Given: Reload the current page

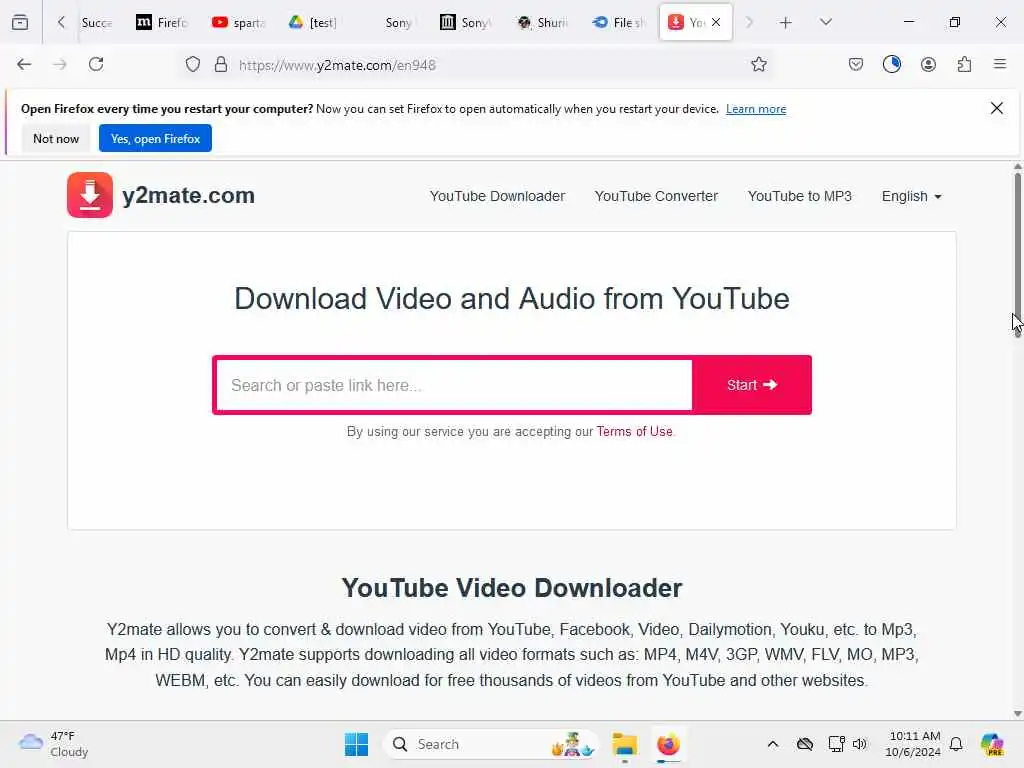Looking at the screenshot, I should coord(96,64).
